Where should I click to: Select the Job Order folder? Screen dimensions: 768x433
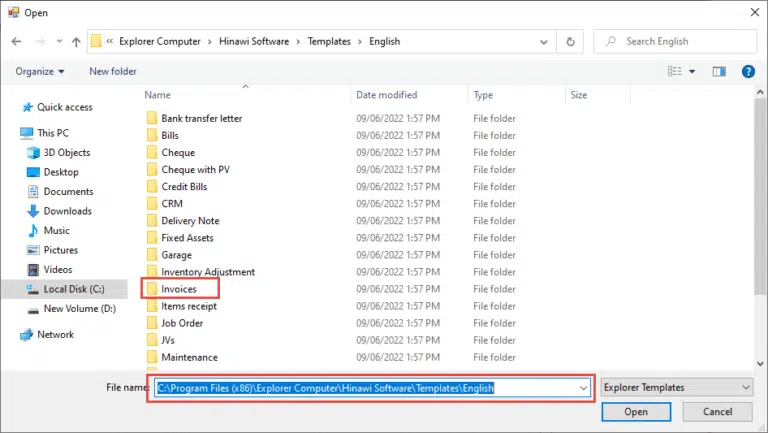pos(175,323)
